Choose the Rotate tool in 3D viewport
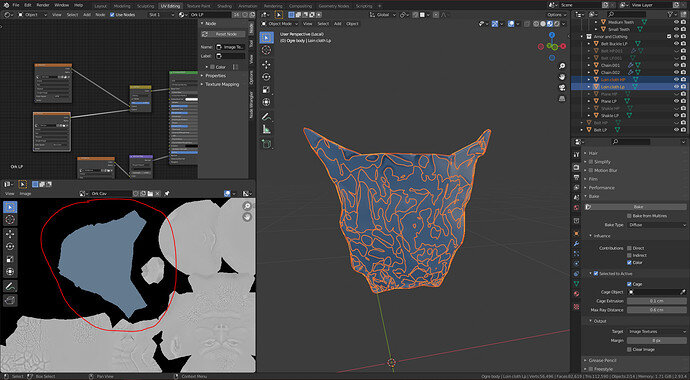 266,77
